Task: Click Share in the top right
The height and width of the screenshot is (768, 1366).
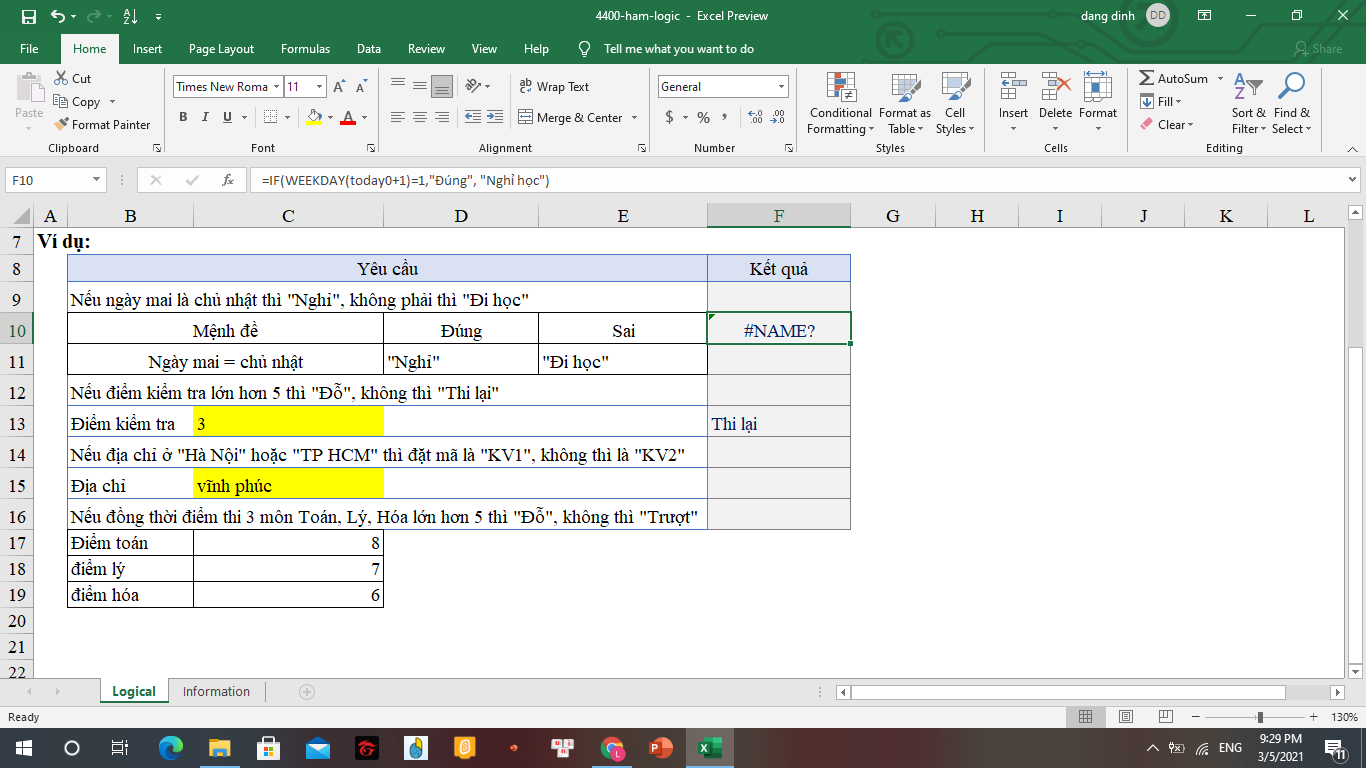Action: [1318, 49]
